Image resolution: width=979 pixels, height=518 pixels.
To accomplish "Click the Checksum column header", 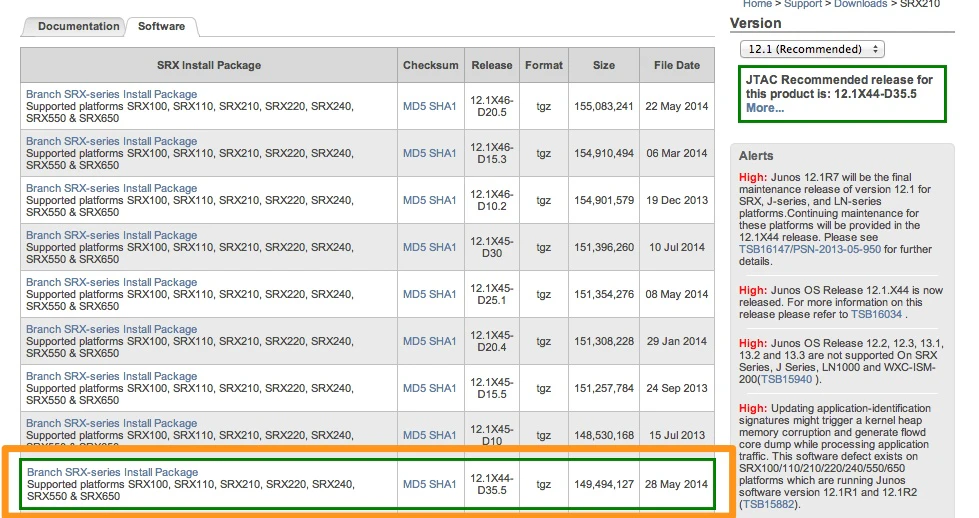I will (431, 65).
